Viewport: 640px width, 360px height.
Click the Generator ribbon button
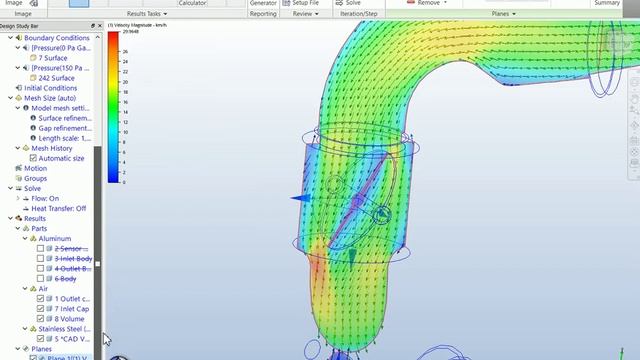click(263, 3)
